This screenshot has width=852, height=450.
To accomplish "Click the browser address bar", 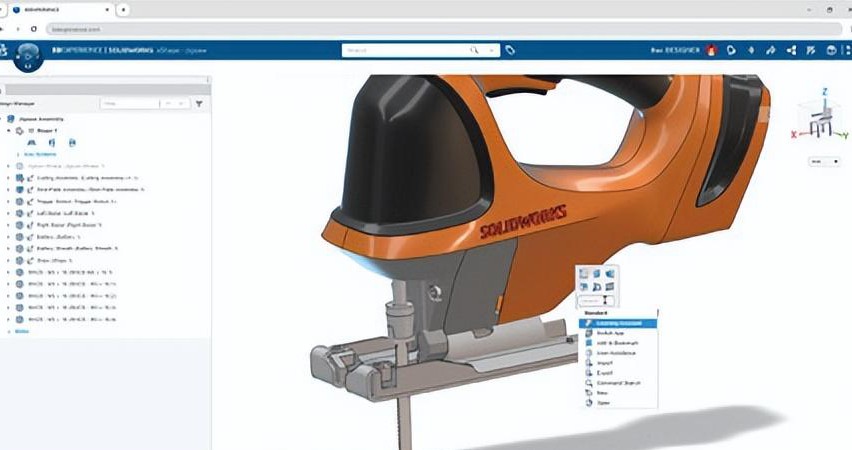I will tap(443, 29).
